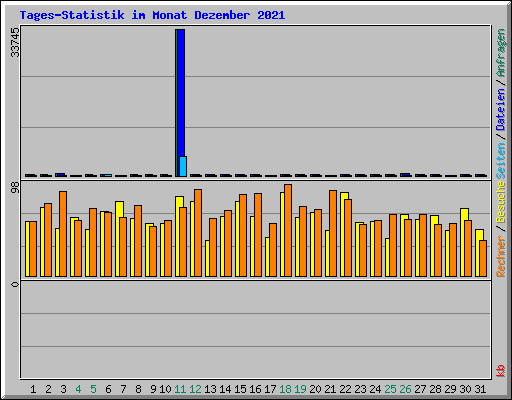Click the red 'kB' legend label
This screenshot has width=512, height=400.
coord(500,371)
